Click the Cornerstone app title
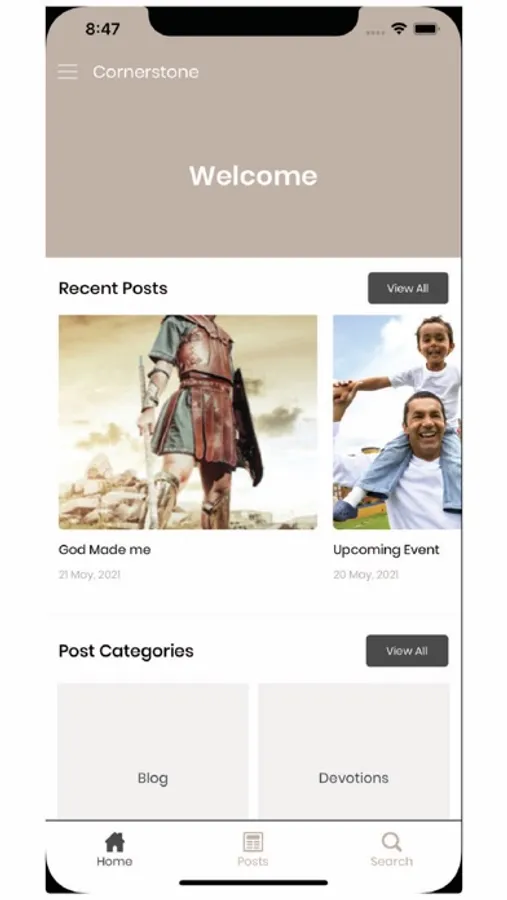Image resolution: width=507 pixels, height=900 pixels. pos(146,72)
